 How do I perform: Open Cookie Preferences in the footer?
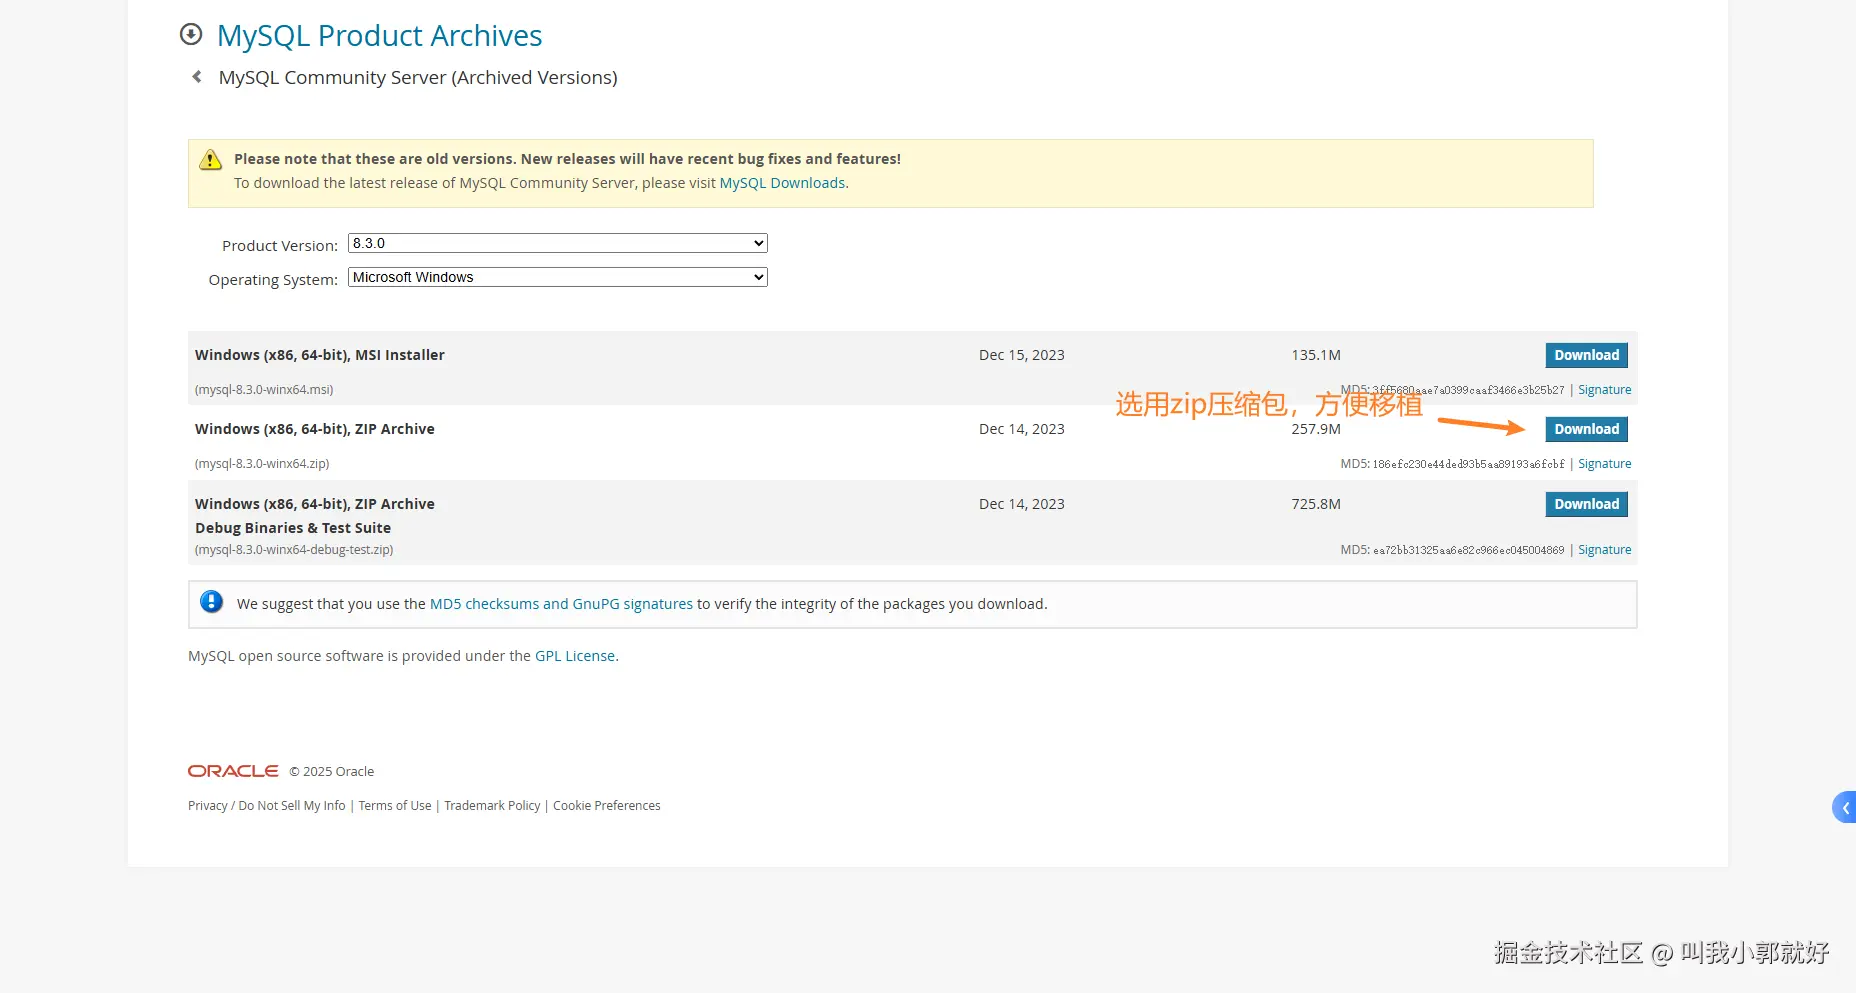coord(606,806)
